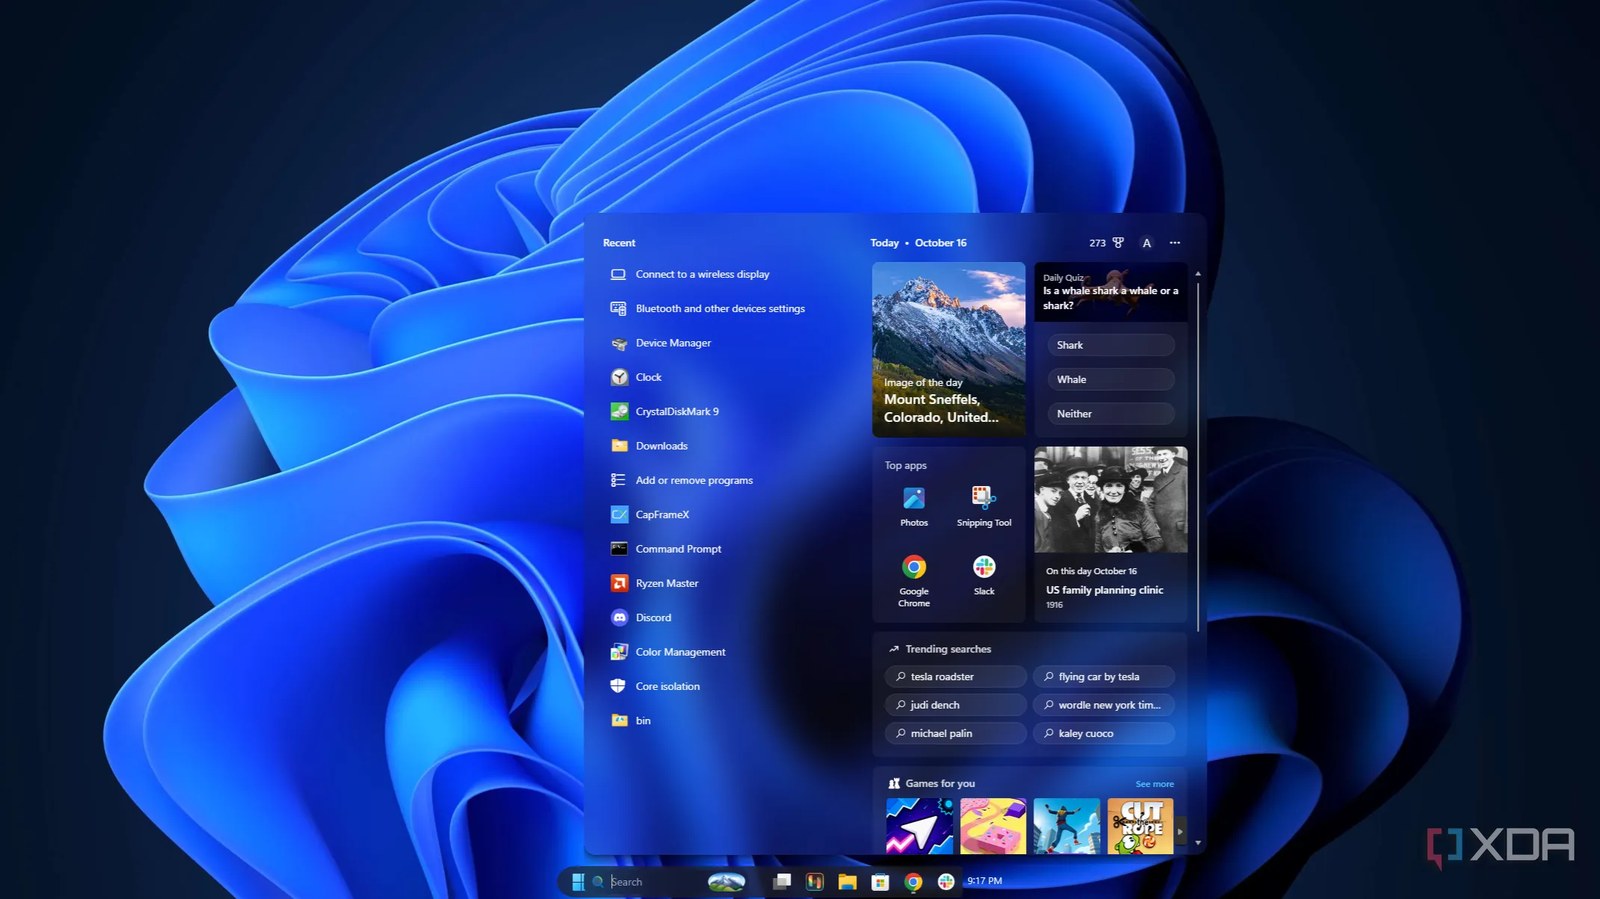
Task: Launch Slack from Top apps
Action: [x=984, y=576]
